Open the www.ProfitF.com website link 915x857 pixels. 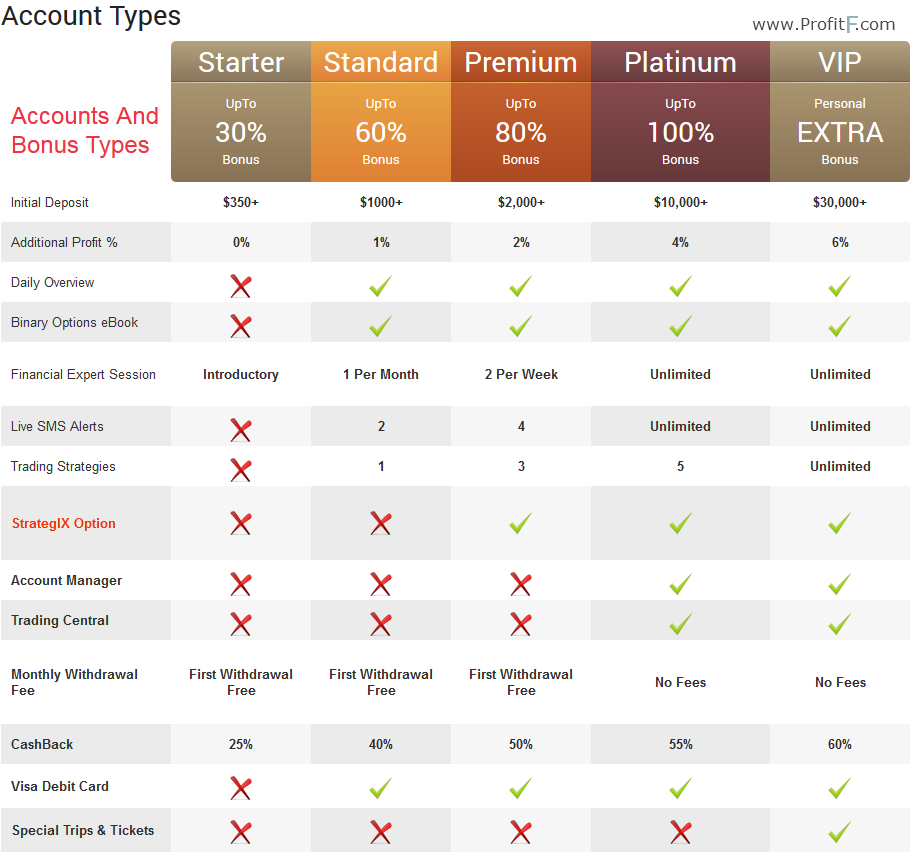823,24
